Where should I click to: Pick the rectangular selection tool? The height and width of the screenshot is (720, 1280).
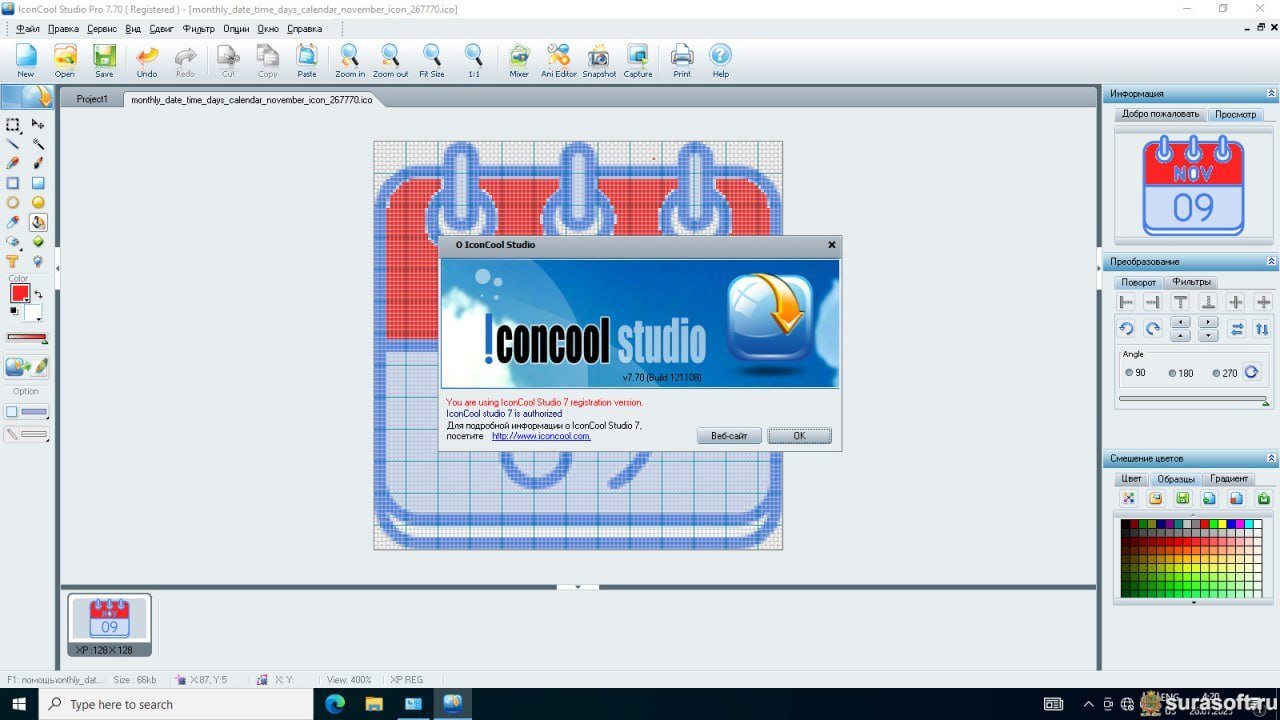(x=13, y=125)
